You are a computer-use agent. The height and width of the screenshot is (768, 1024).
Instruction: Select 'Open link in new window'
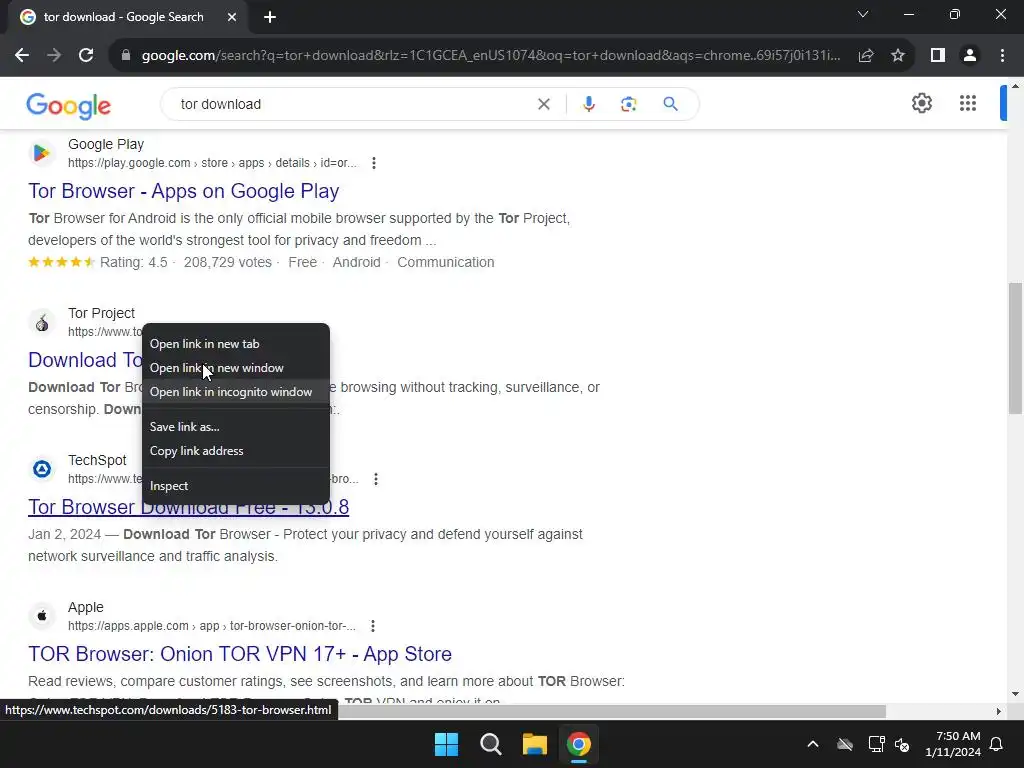(x=236, y=368)
